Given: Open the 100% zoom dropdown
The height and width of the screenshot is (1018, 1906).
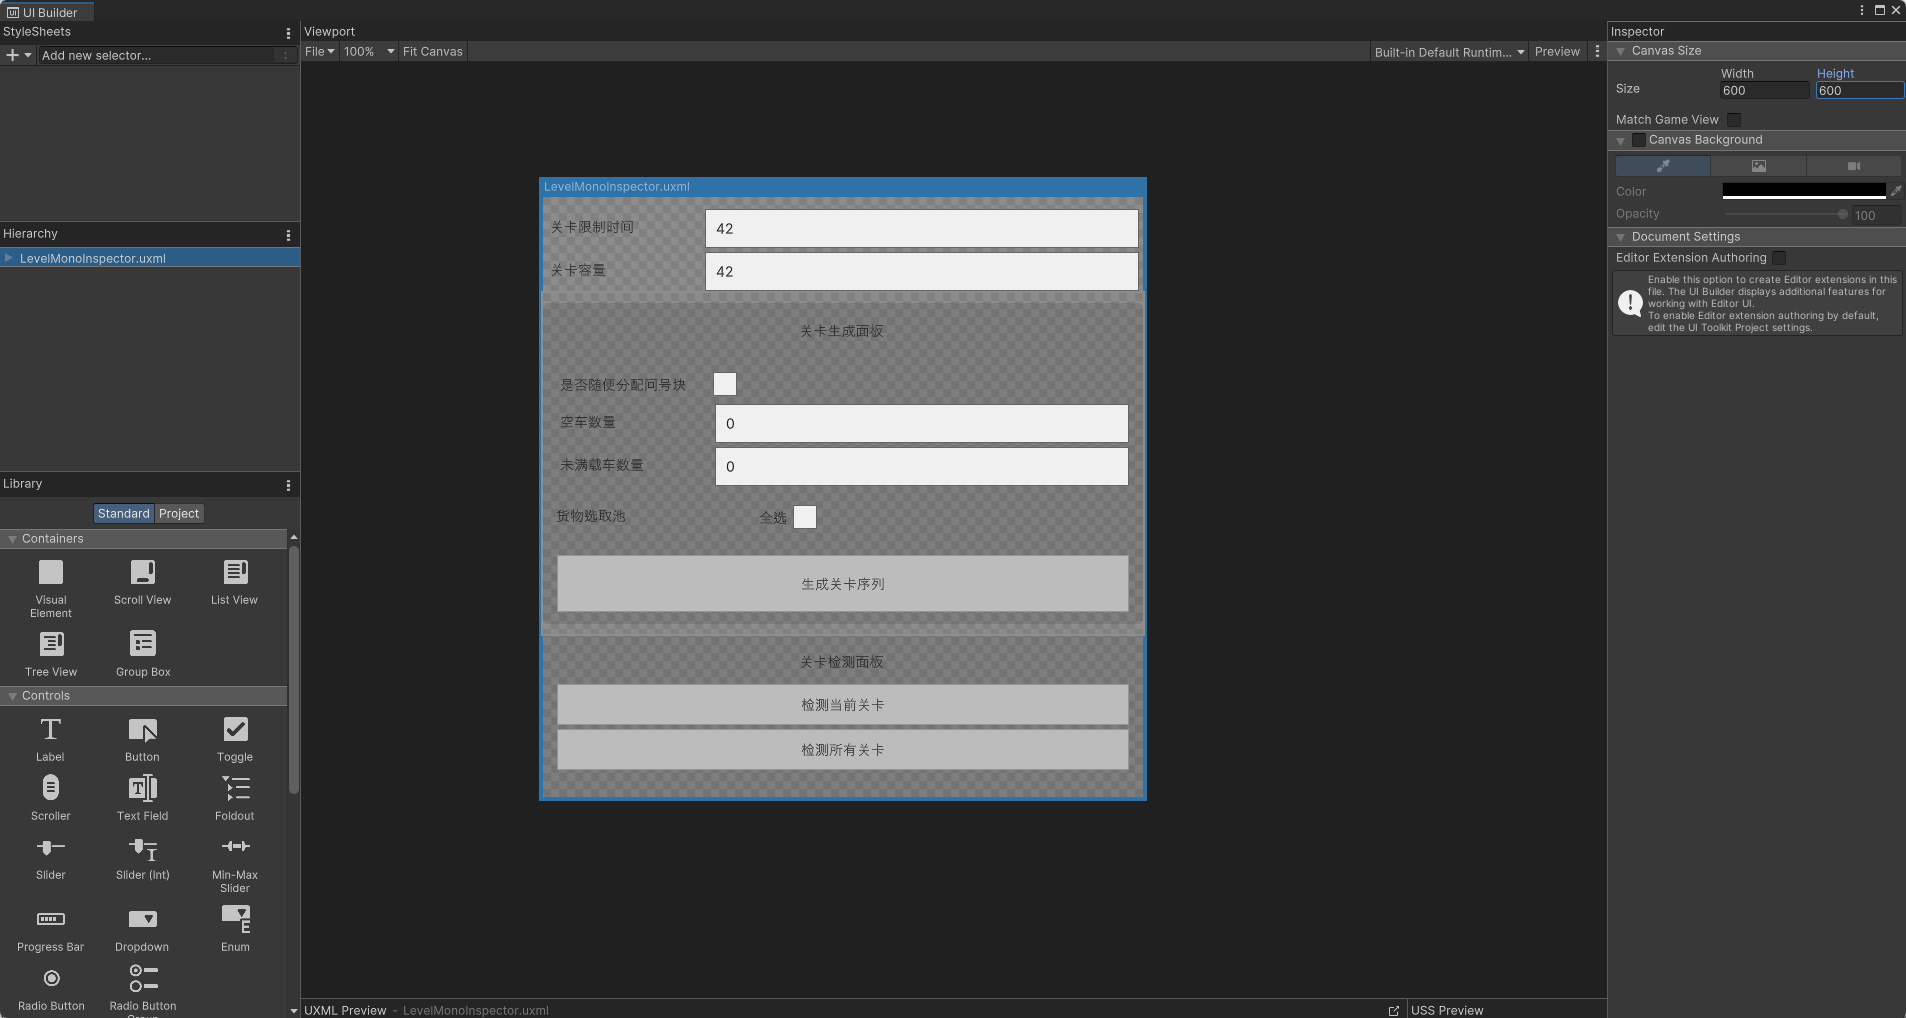Looking at the screenshot, I should coord(369,52).
